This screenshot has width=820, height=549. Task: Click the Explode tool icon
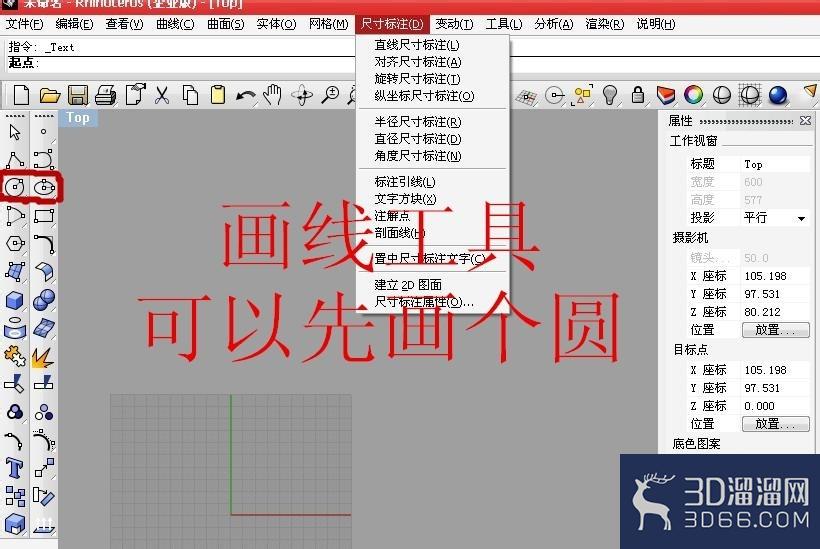[43, 357]
